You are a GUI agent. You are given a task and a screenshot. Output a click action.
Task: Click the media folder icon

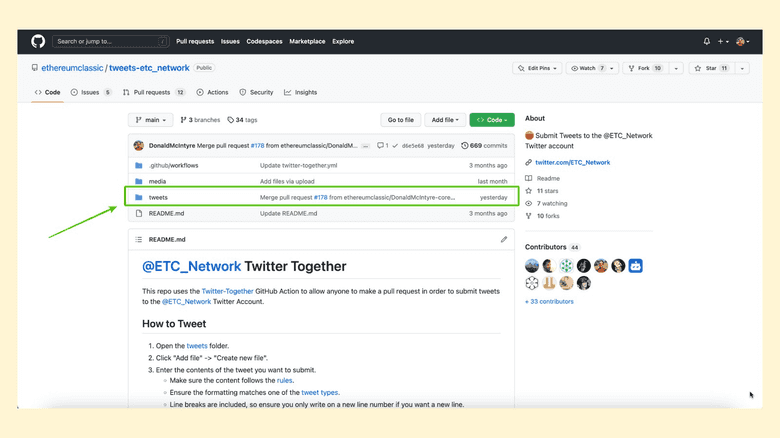[138, 181]
